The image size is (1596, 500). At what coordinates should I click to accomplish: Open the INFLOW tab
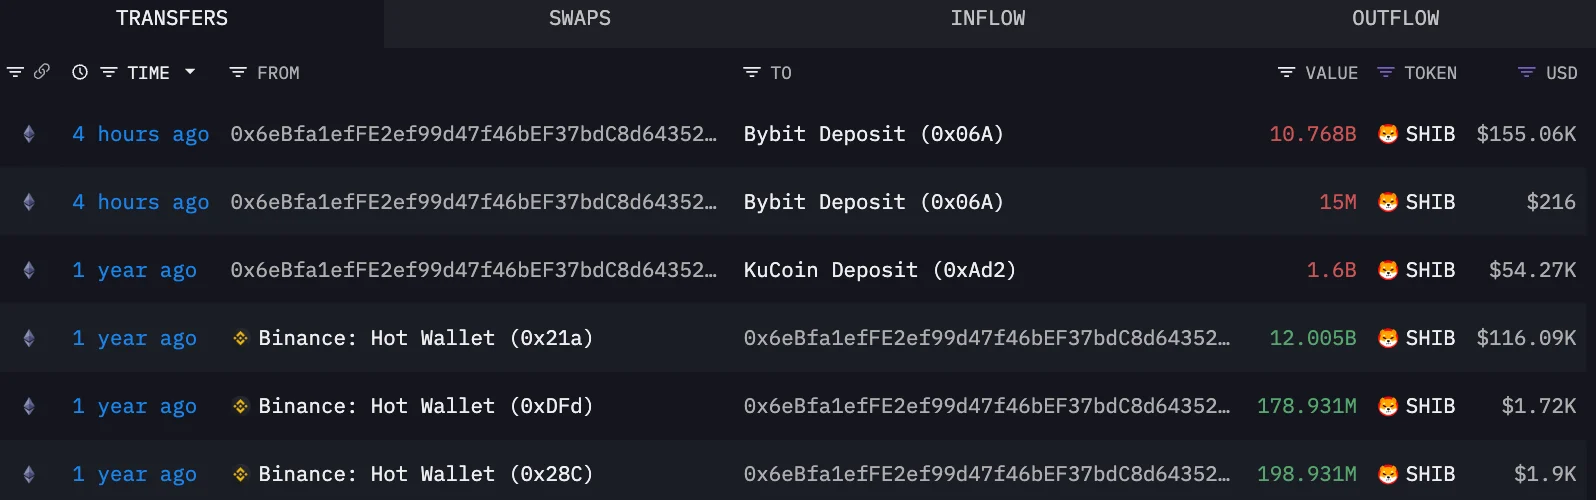point(988,19)
